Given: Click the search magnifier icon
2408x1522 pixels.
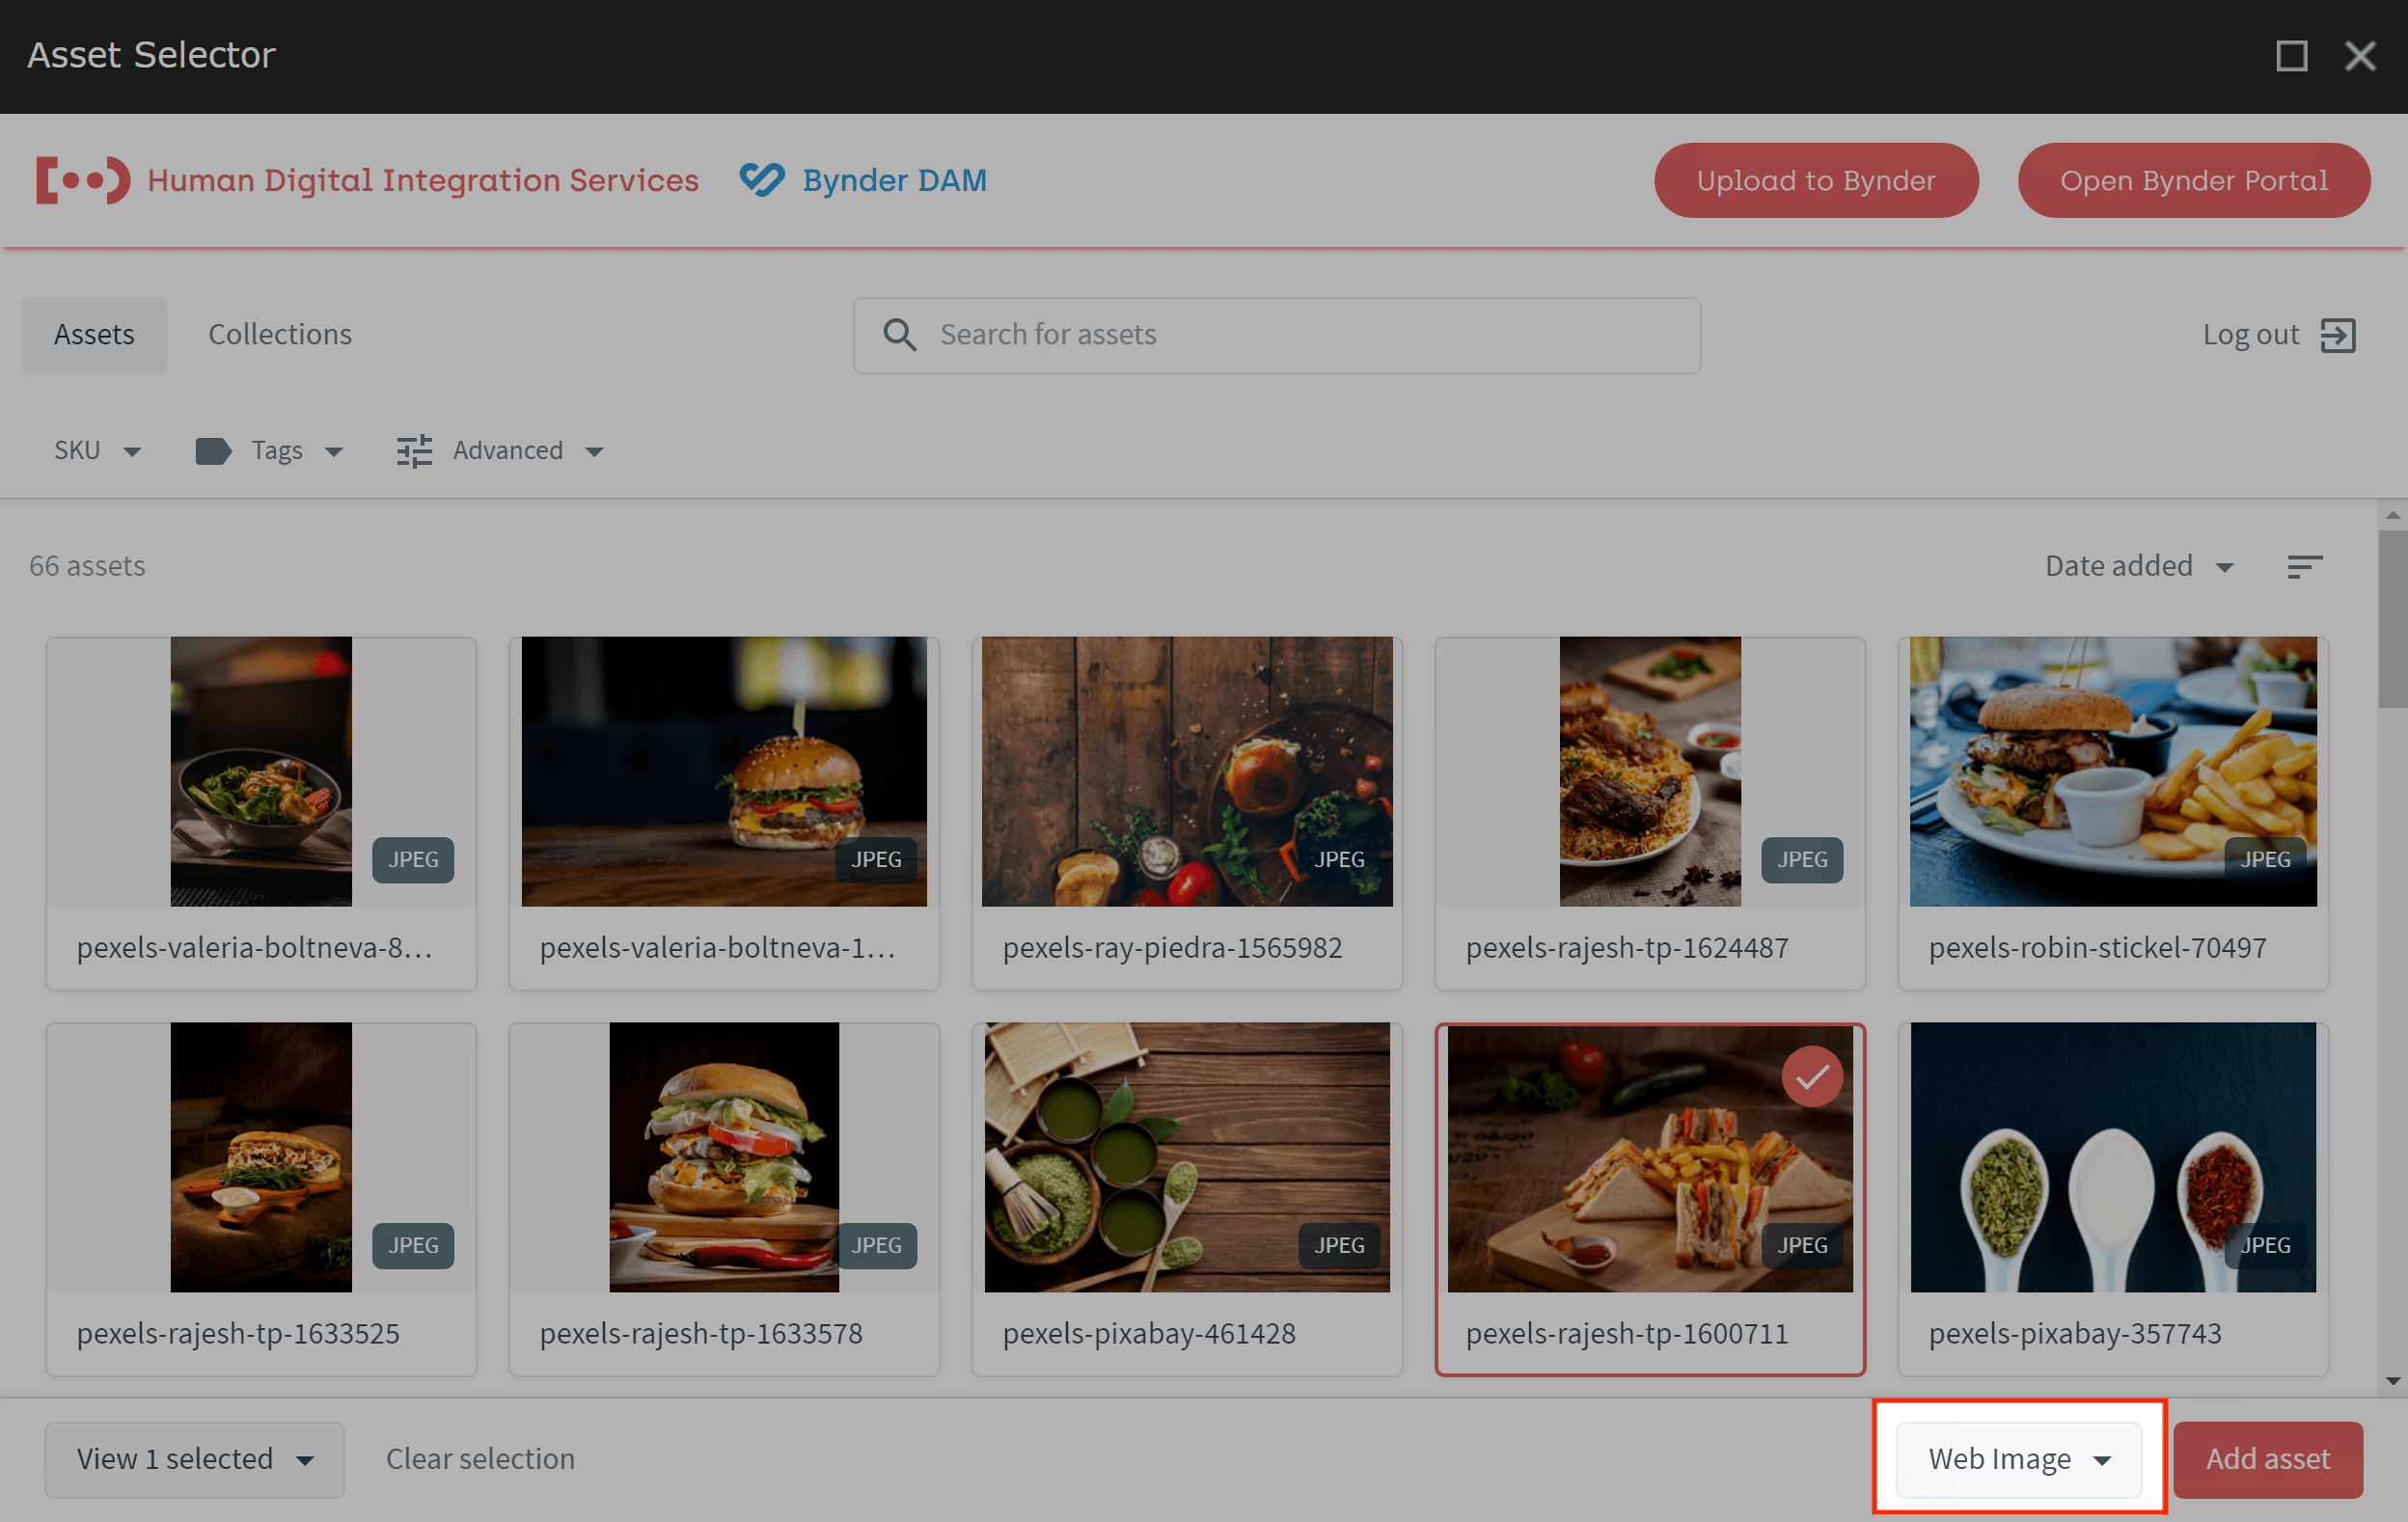Looking at the screenshot, I should click(899, 335).
